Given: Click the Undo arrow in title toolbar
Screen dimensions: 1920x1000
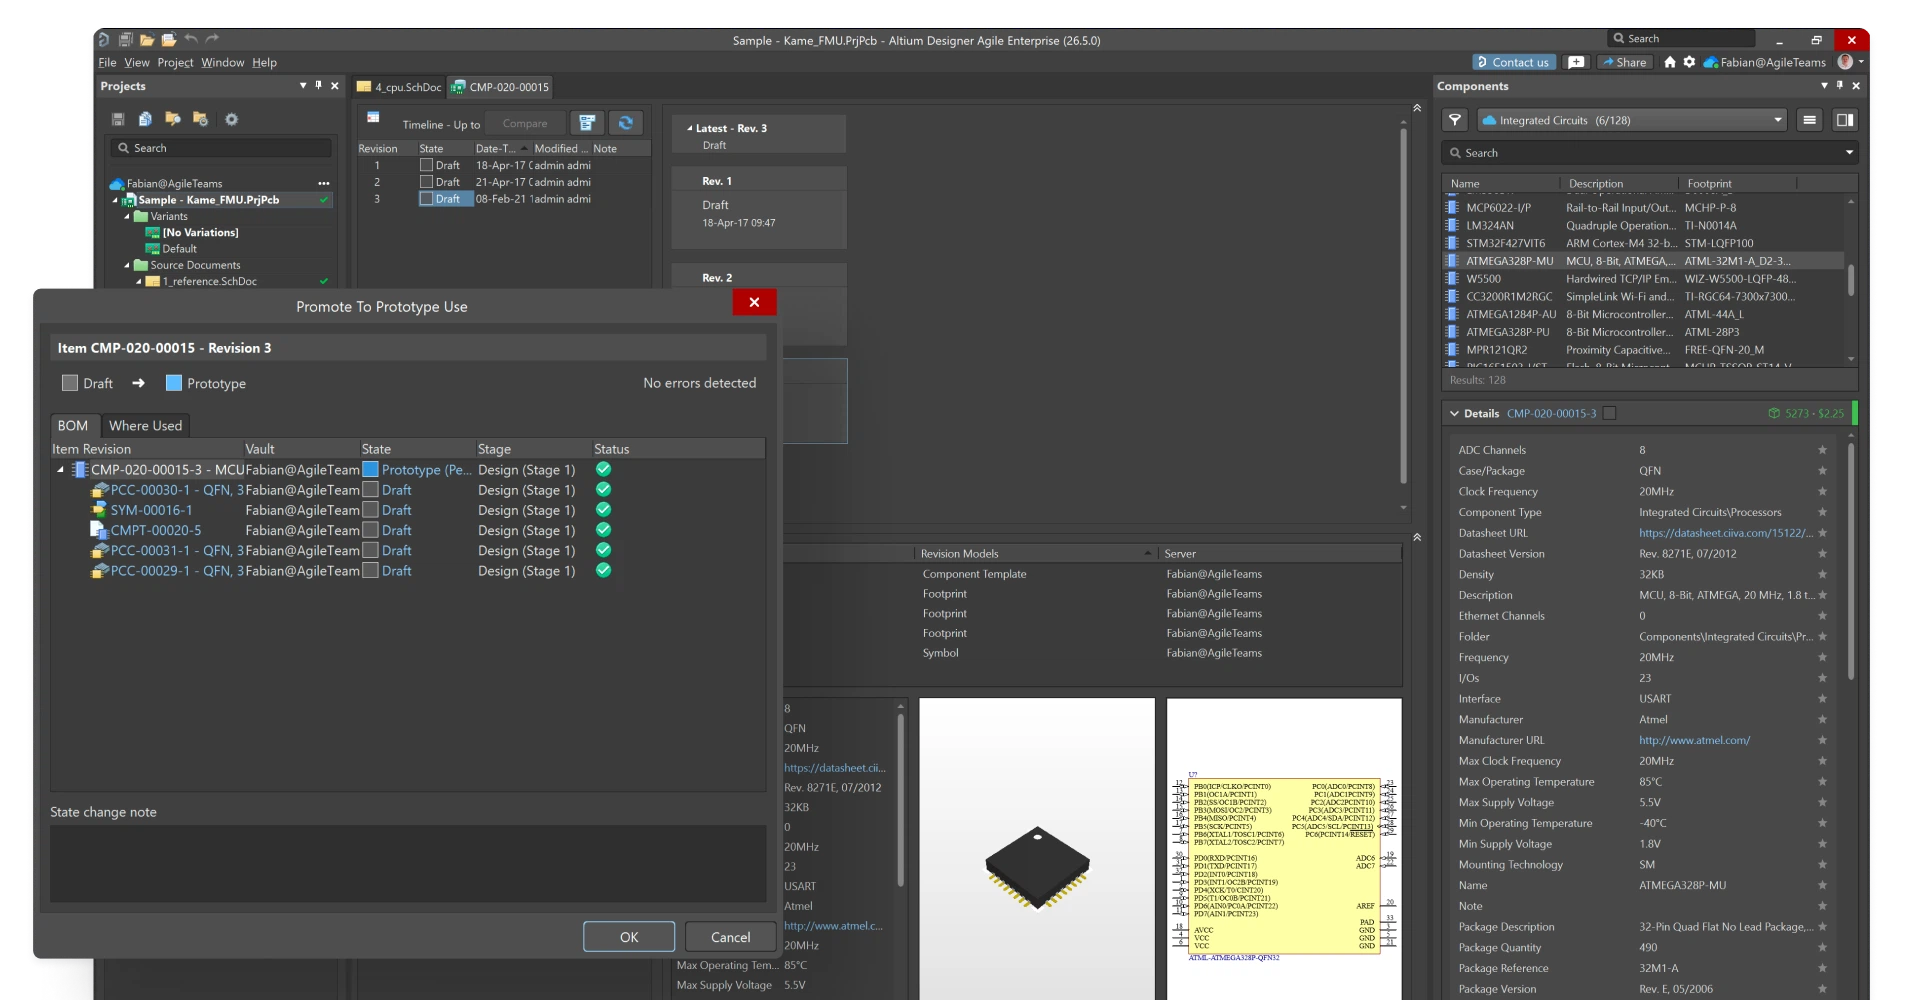Looking at the screenshot, I should tap(191, 39).
